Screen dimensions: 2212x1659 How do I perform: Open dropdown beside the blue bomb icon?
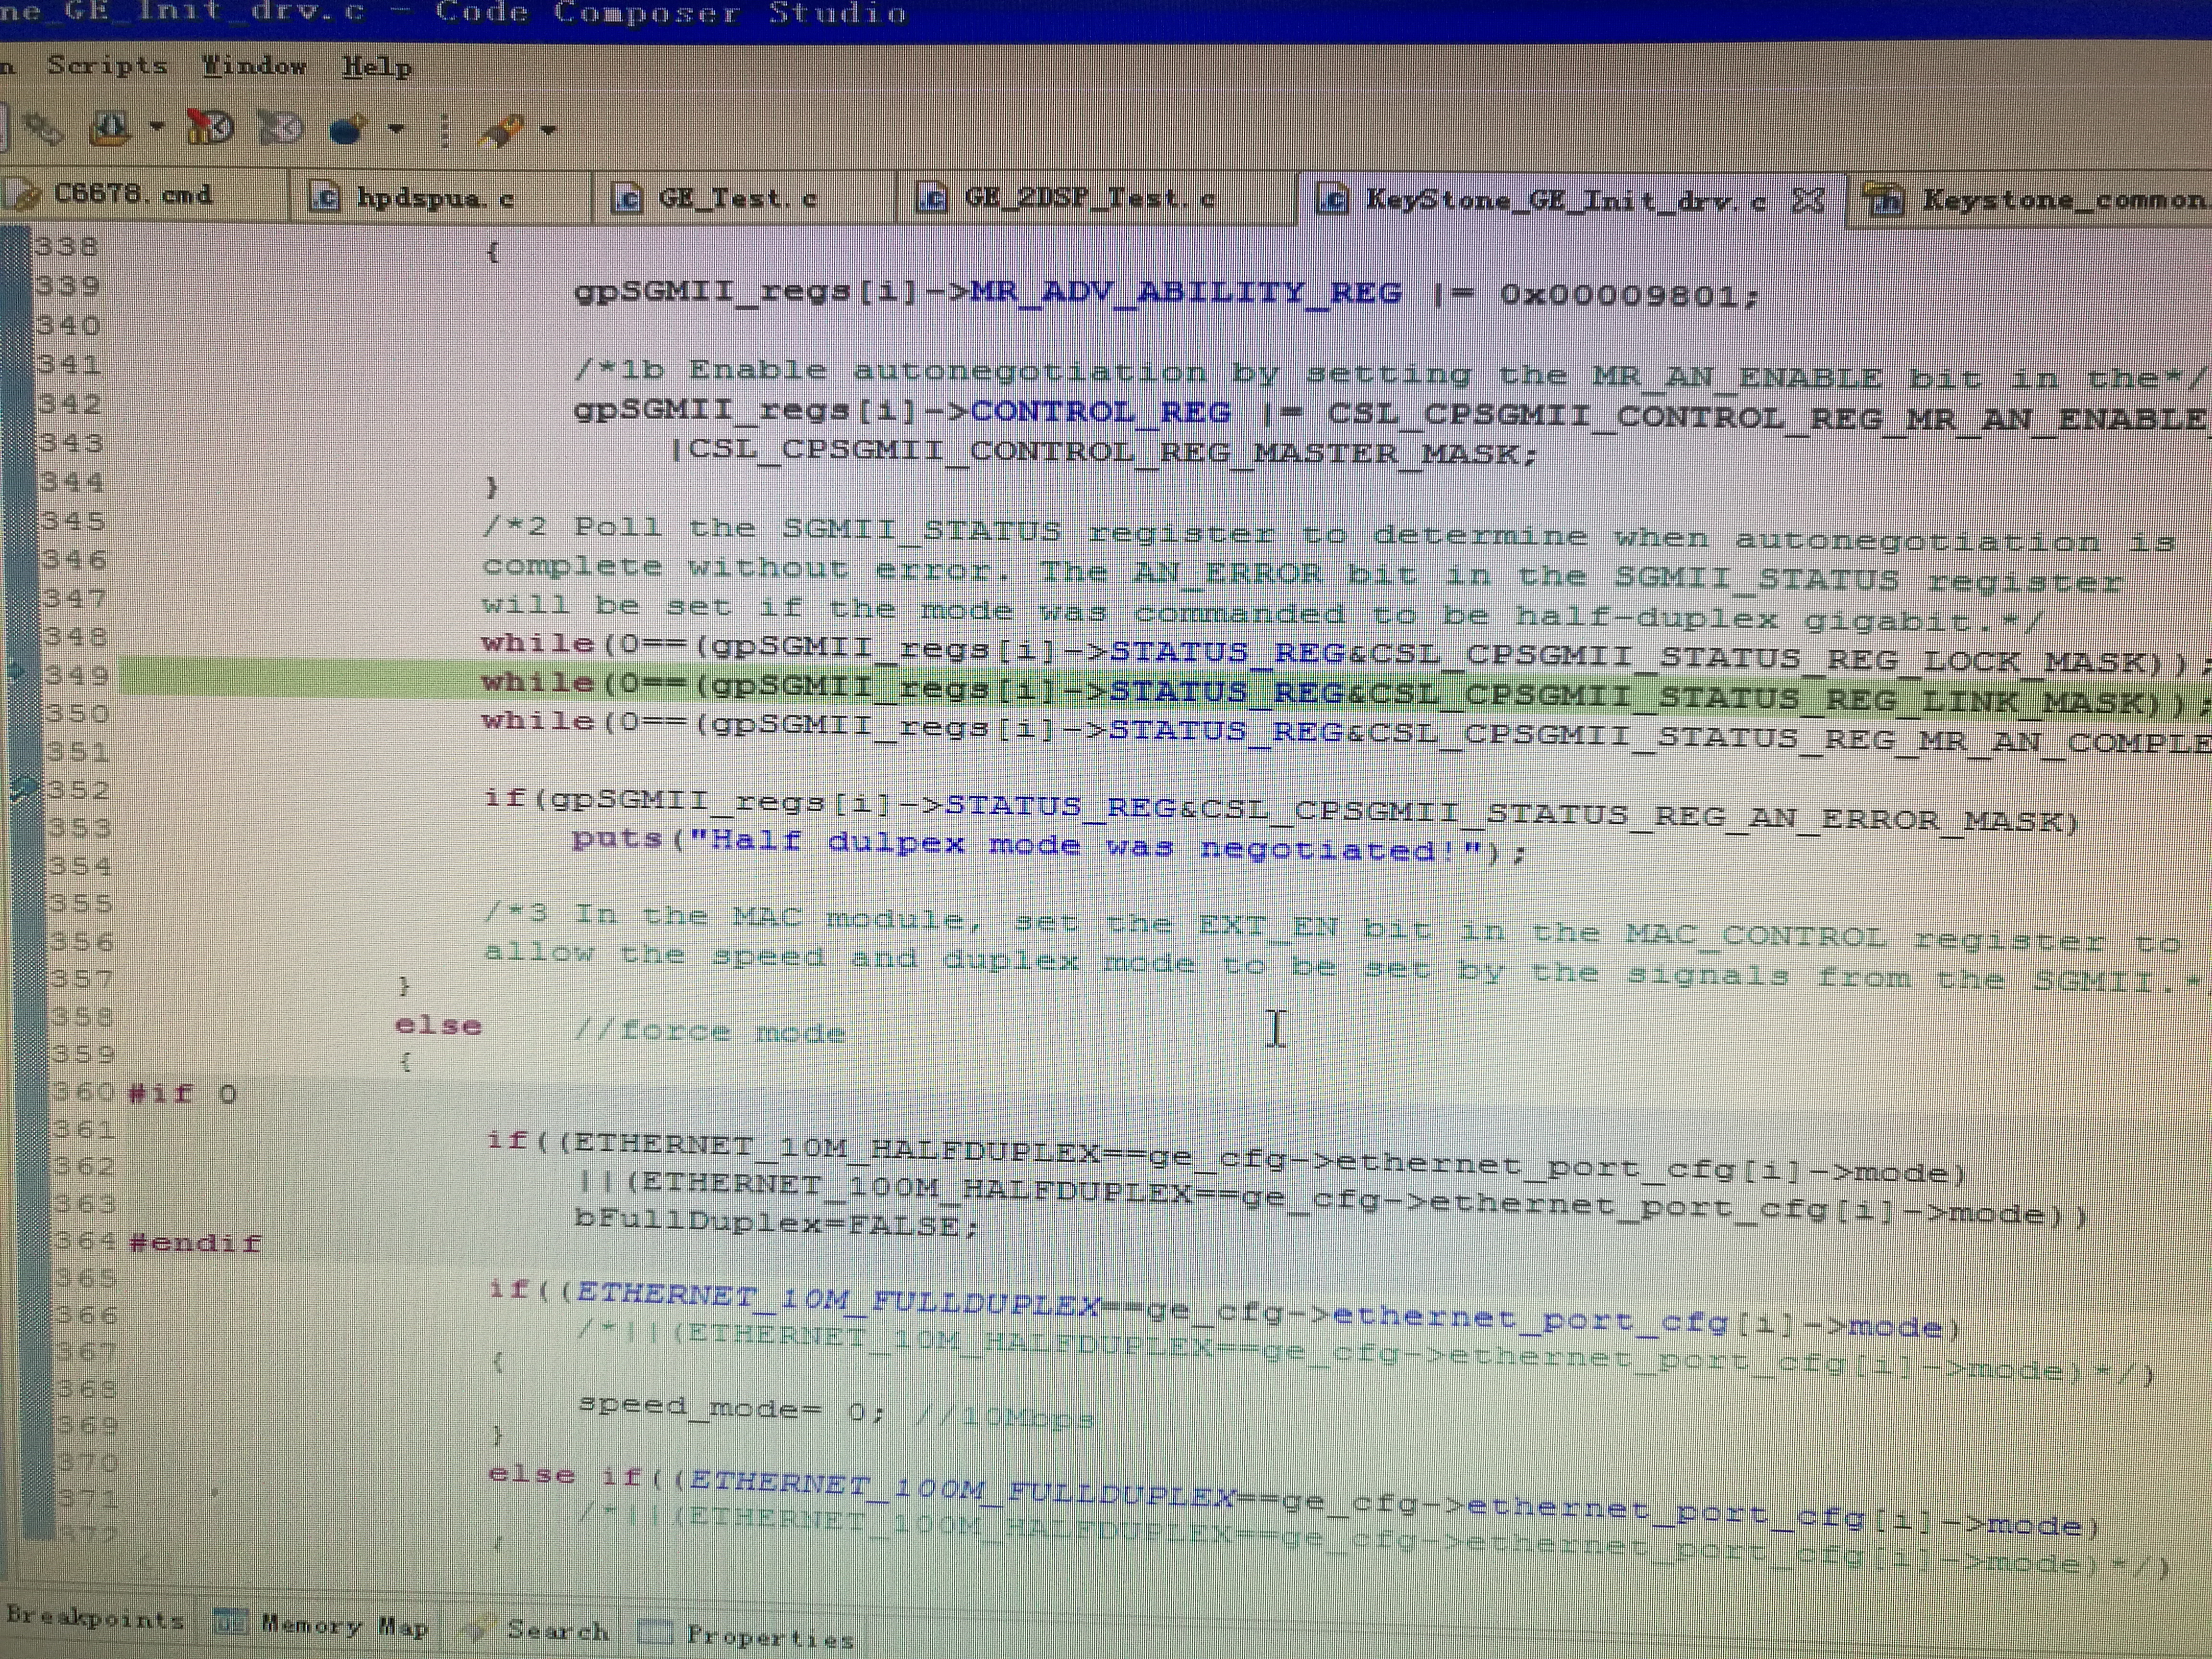(397, 129)
